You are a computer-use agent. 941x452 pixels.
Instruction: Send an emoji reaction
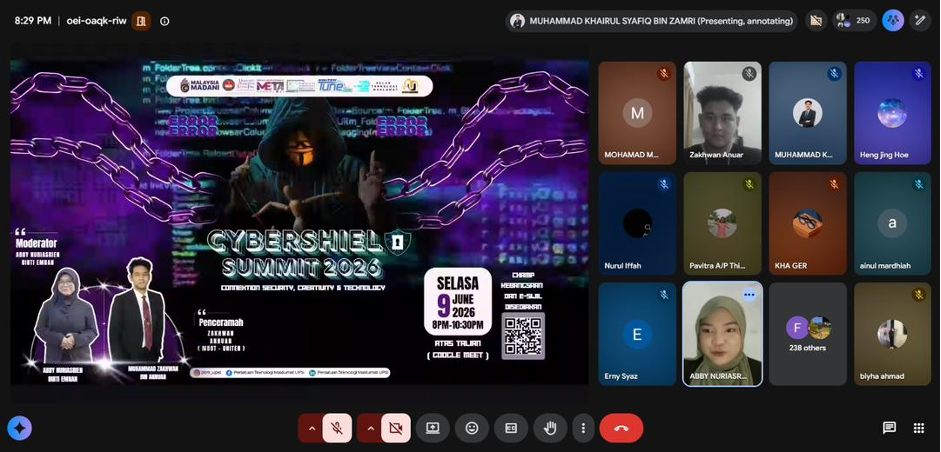coord(472,428)
